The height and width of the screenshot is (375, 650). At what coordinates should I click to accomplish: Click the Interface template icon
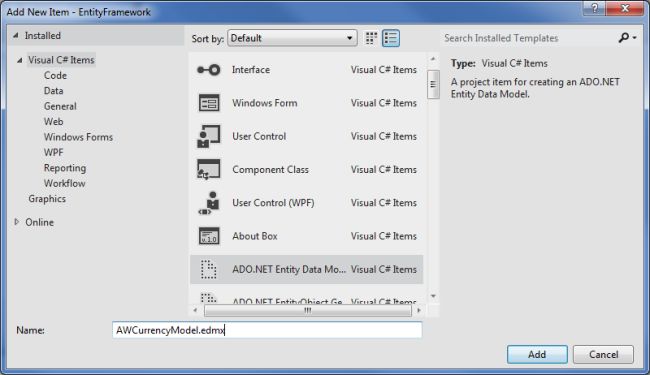point(209,70)
